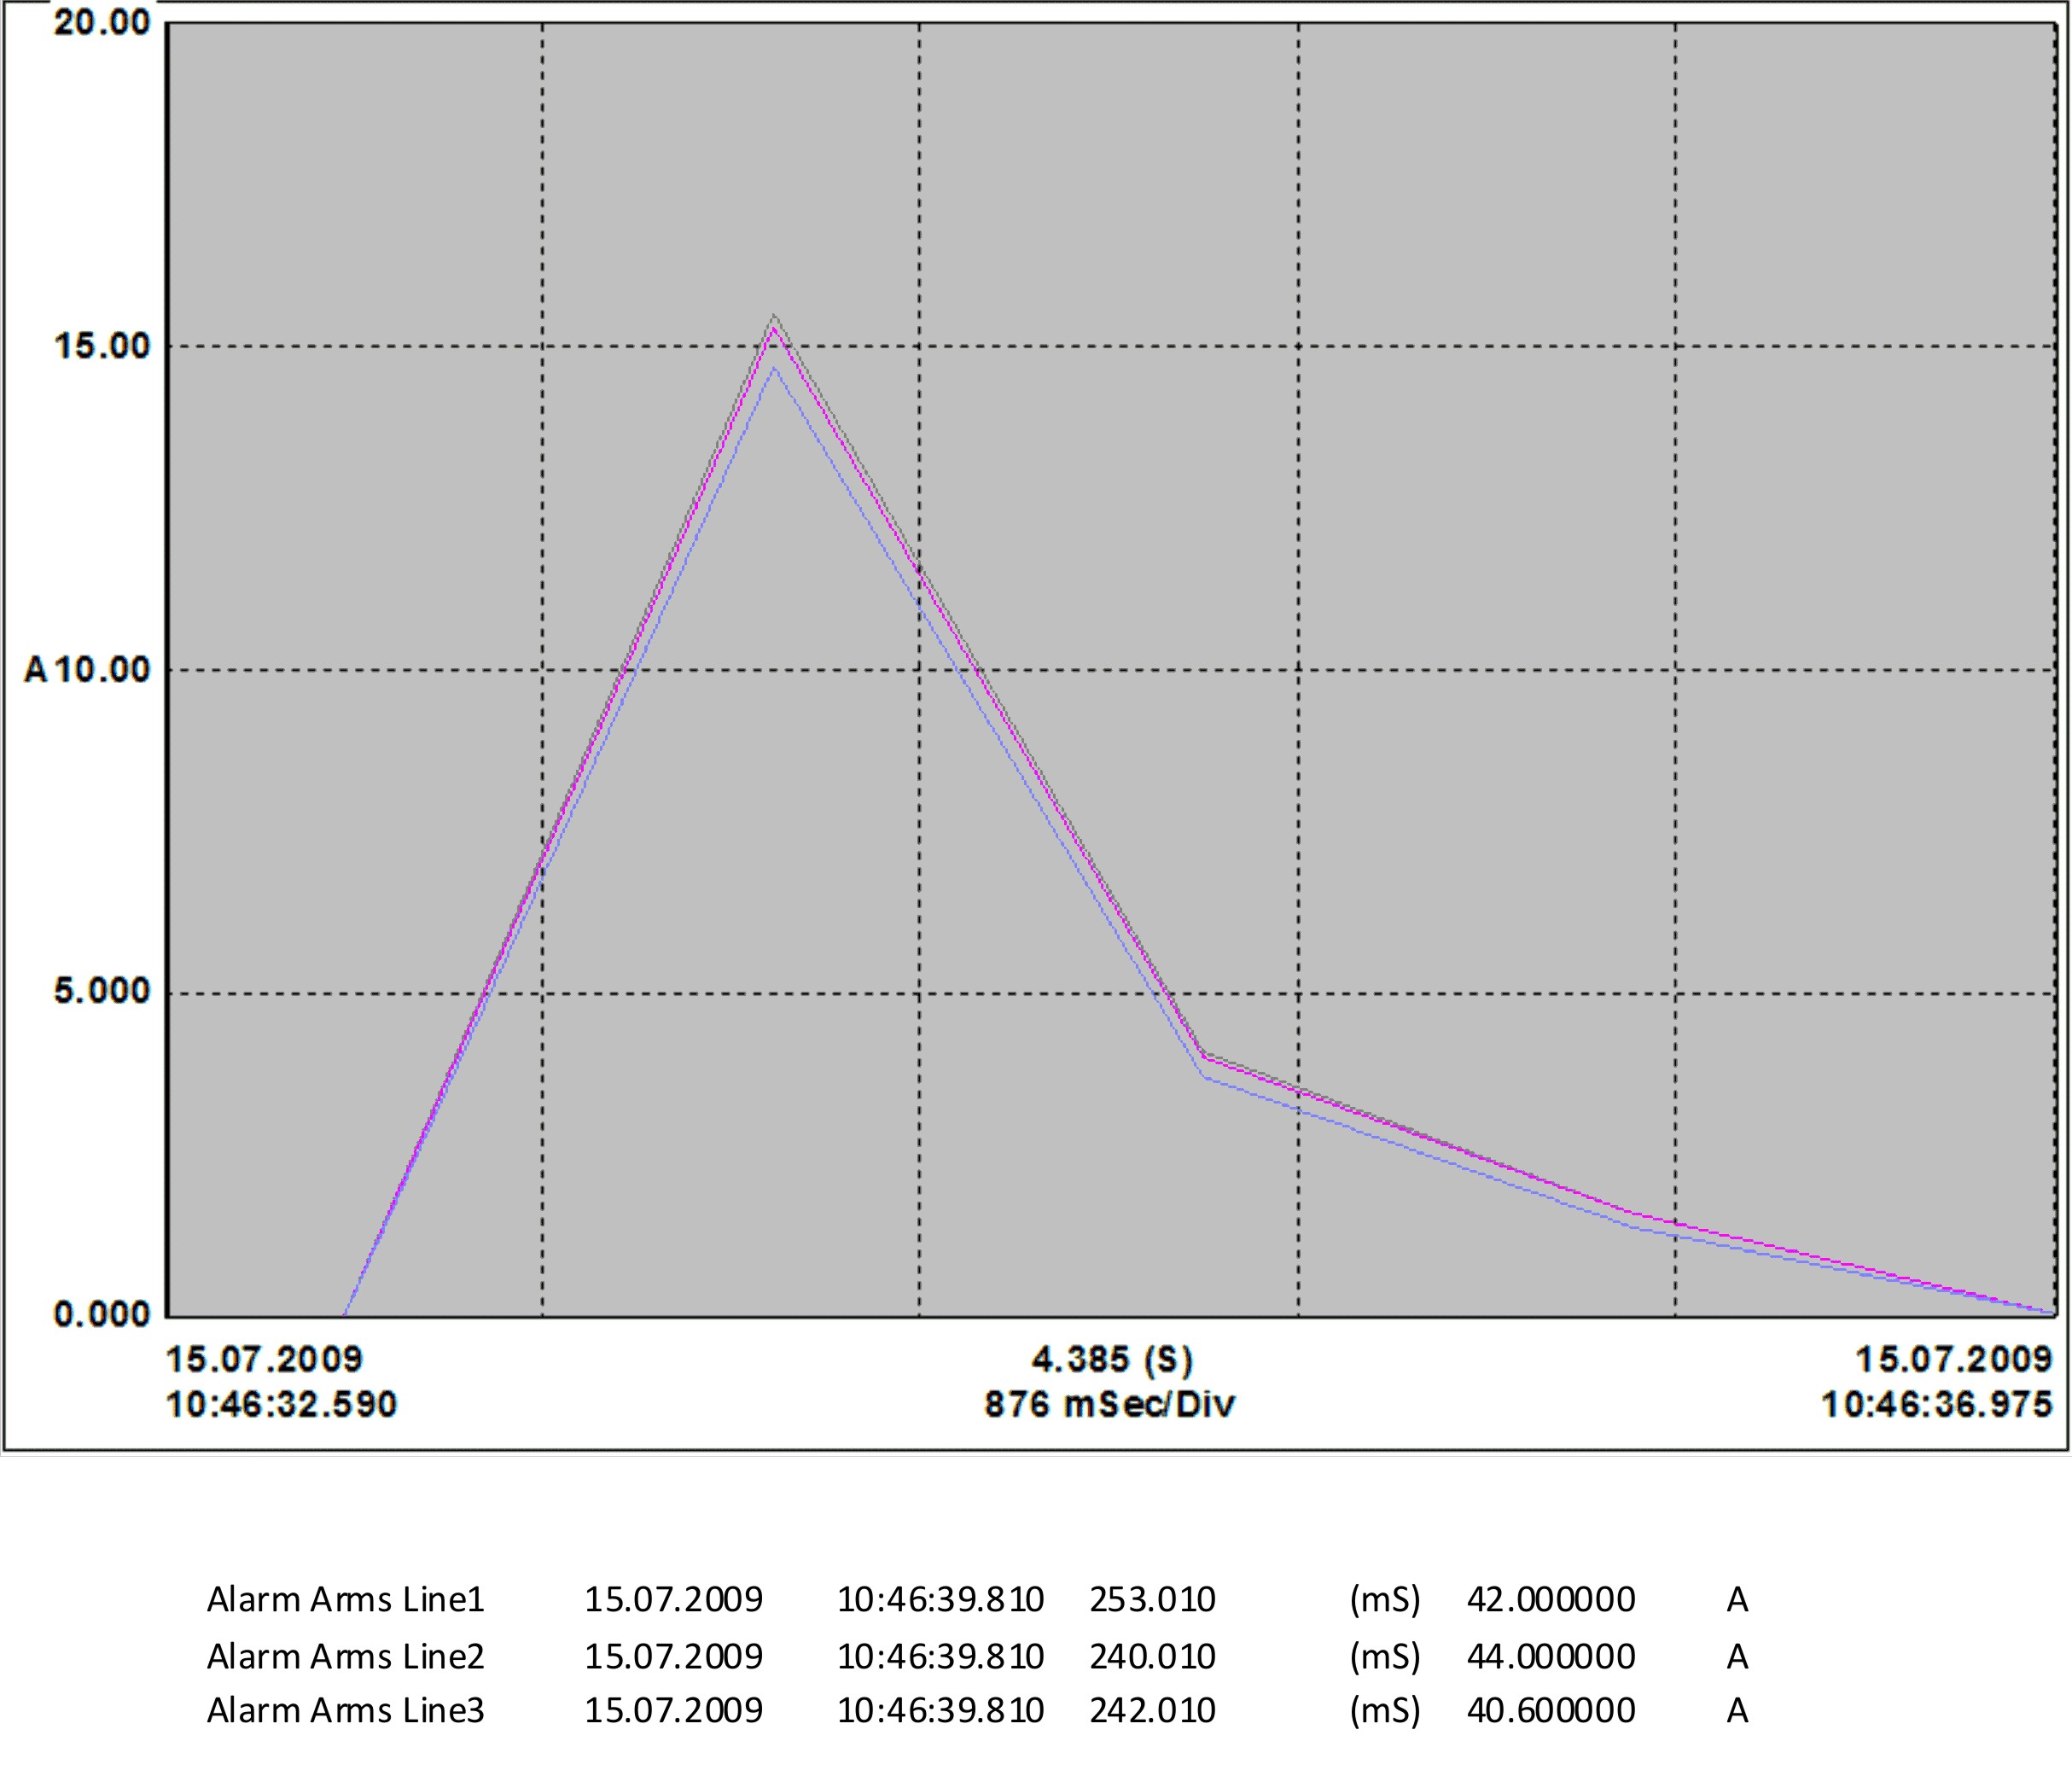This screenshot has height=1776, width=2072.
Task: Click time 10:46:39.810 in Line2 row
Action: point(941,1657)
